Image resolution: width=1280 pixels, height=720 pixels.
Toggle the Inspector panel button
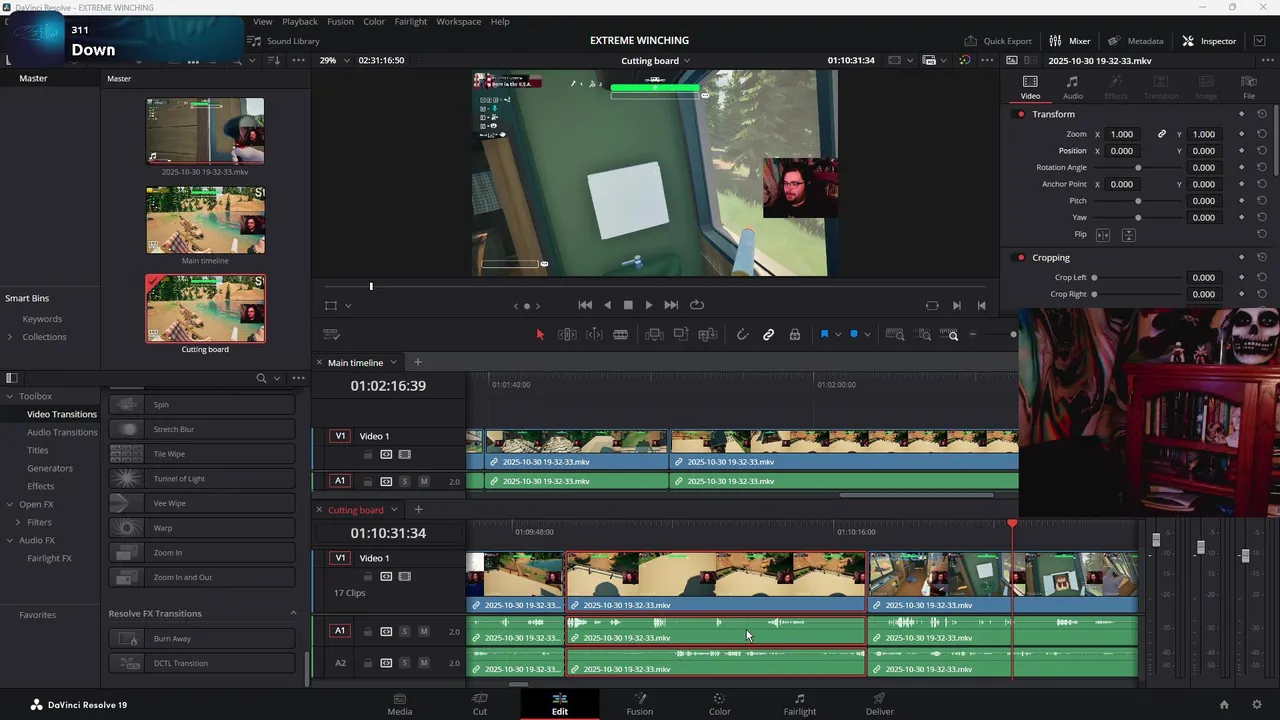coord(1209,42)
